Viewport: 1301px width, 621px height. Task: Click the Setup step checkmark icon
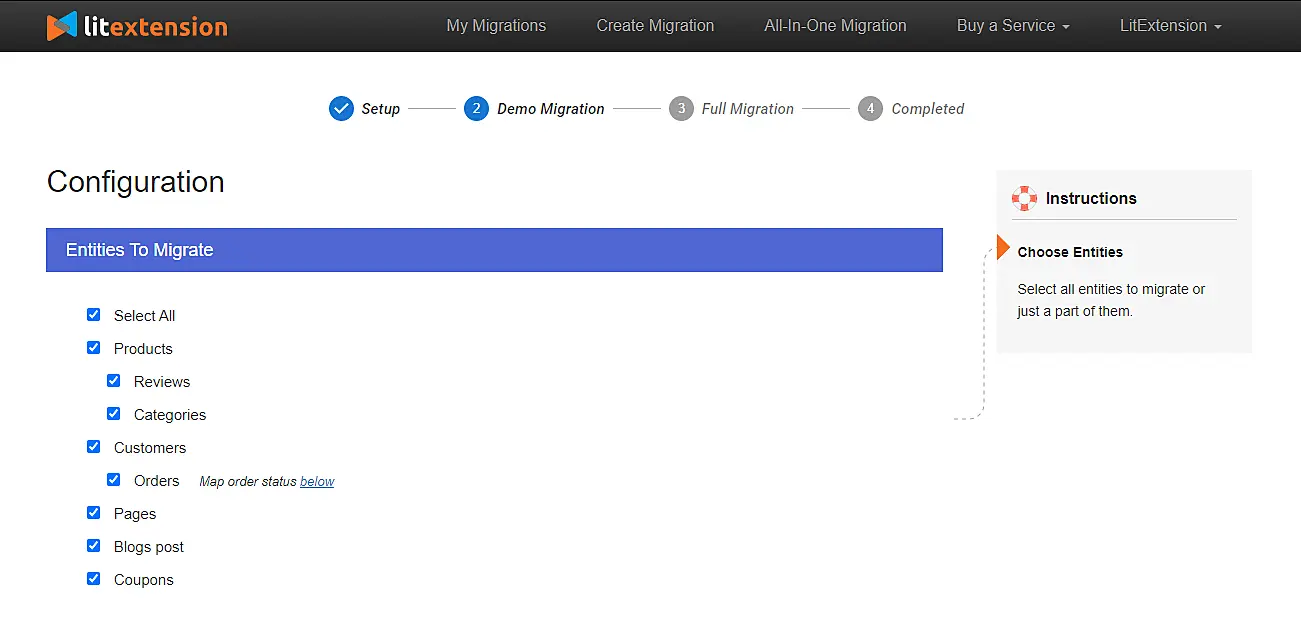point(341,108)
